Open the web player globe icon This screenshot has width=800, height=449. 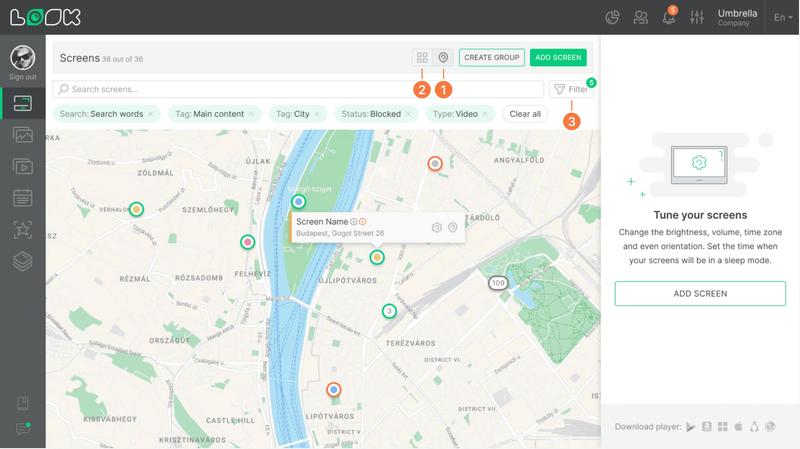click(x=770, y=427)
